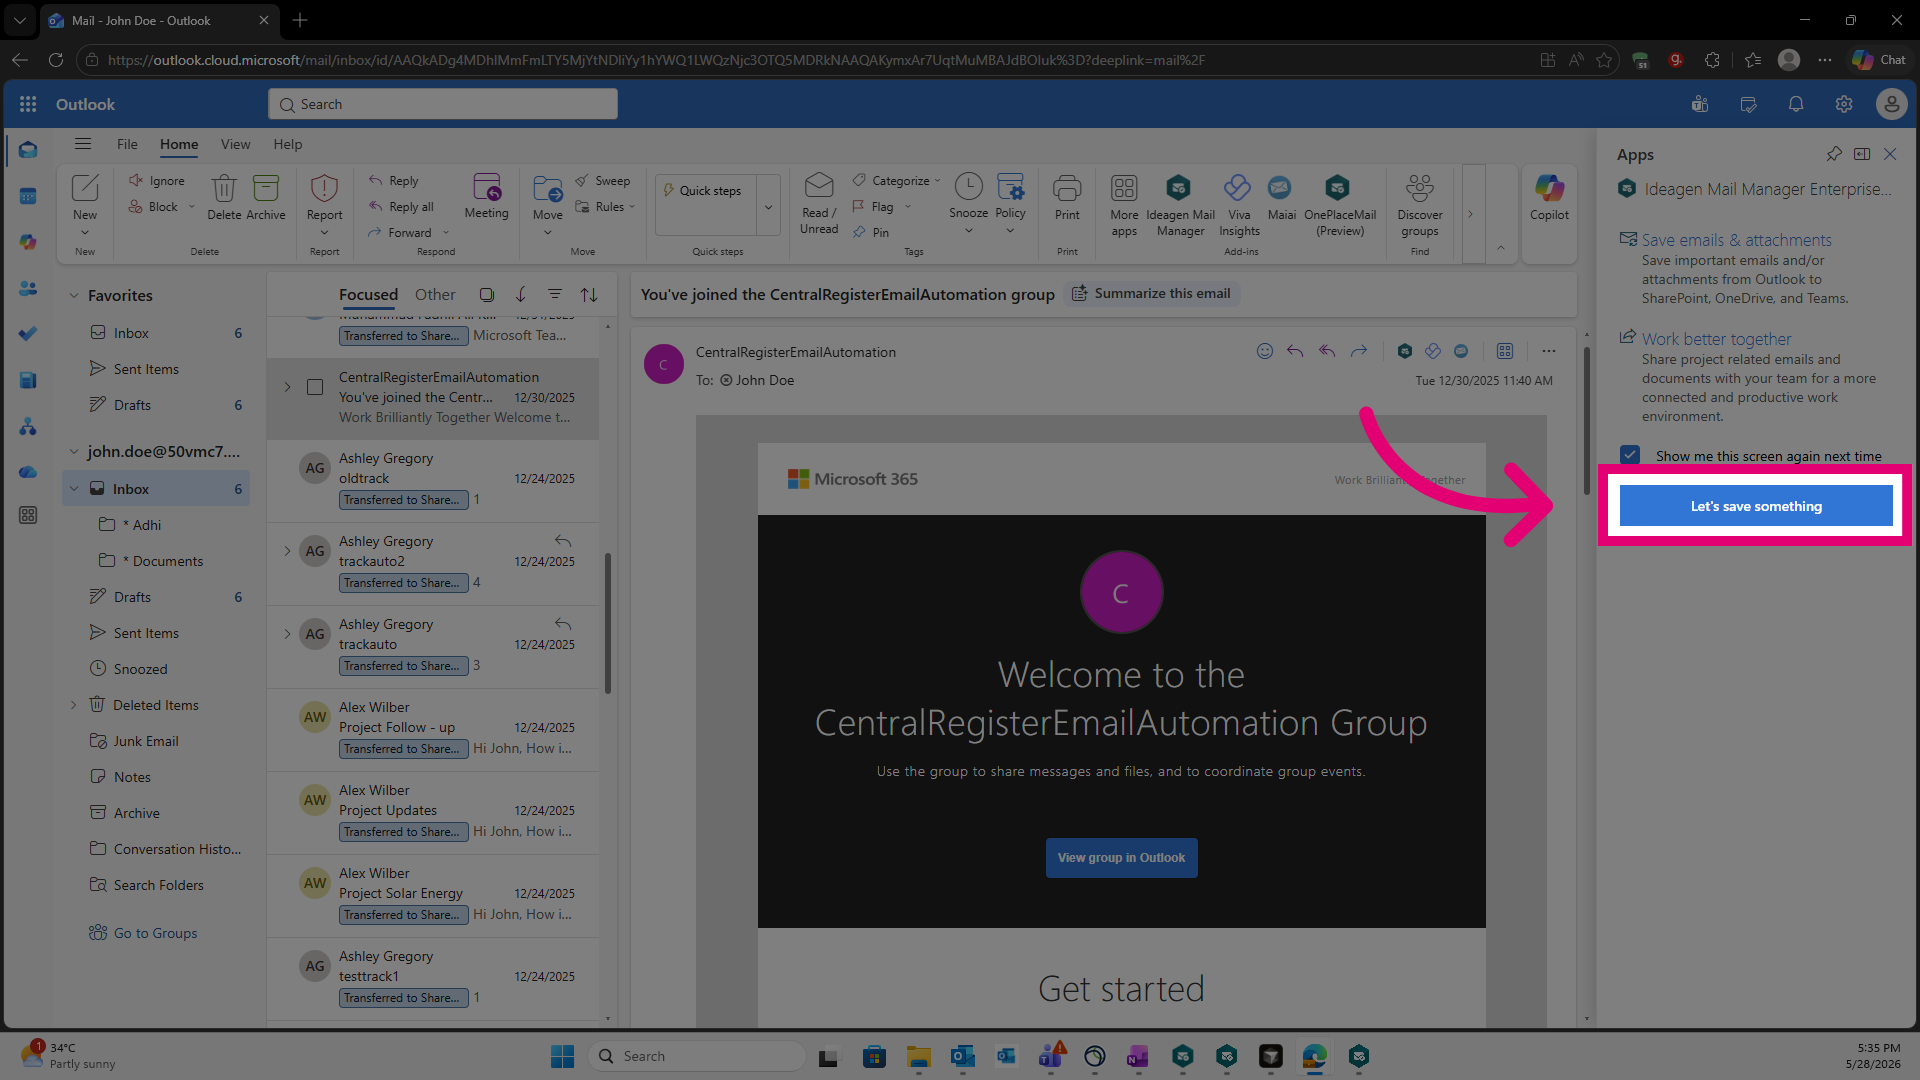Launch the Maiai add-in

point(1281,197)
